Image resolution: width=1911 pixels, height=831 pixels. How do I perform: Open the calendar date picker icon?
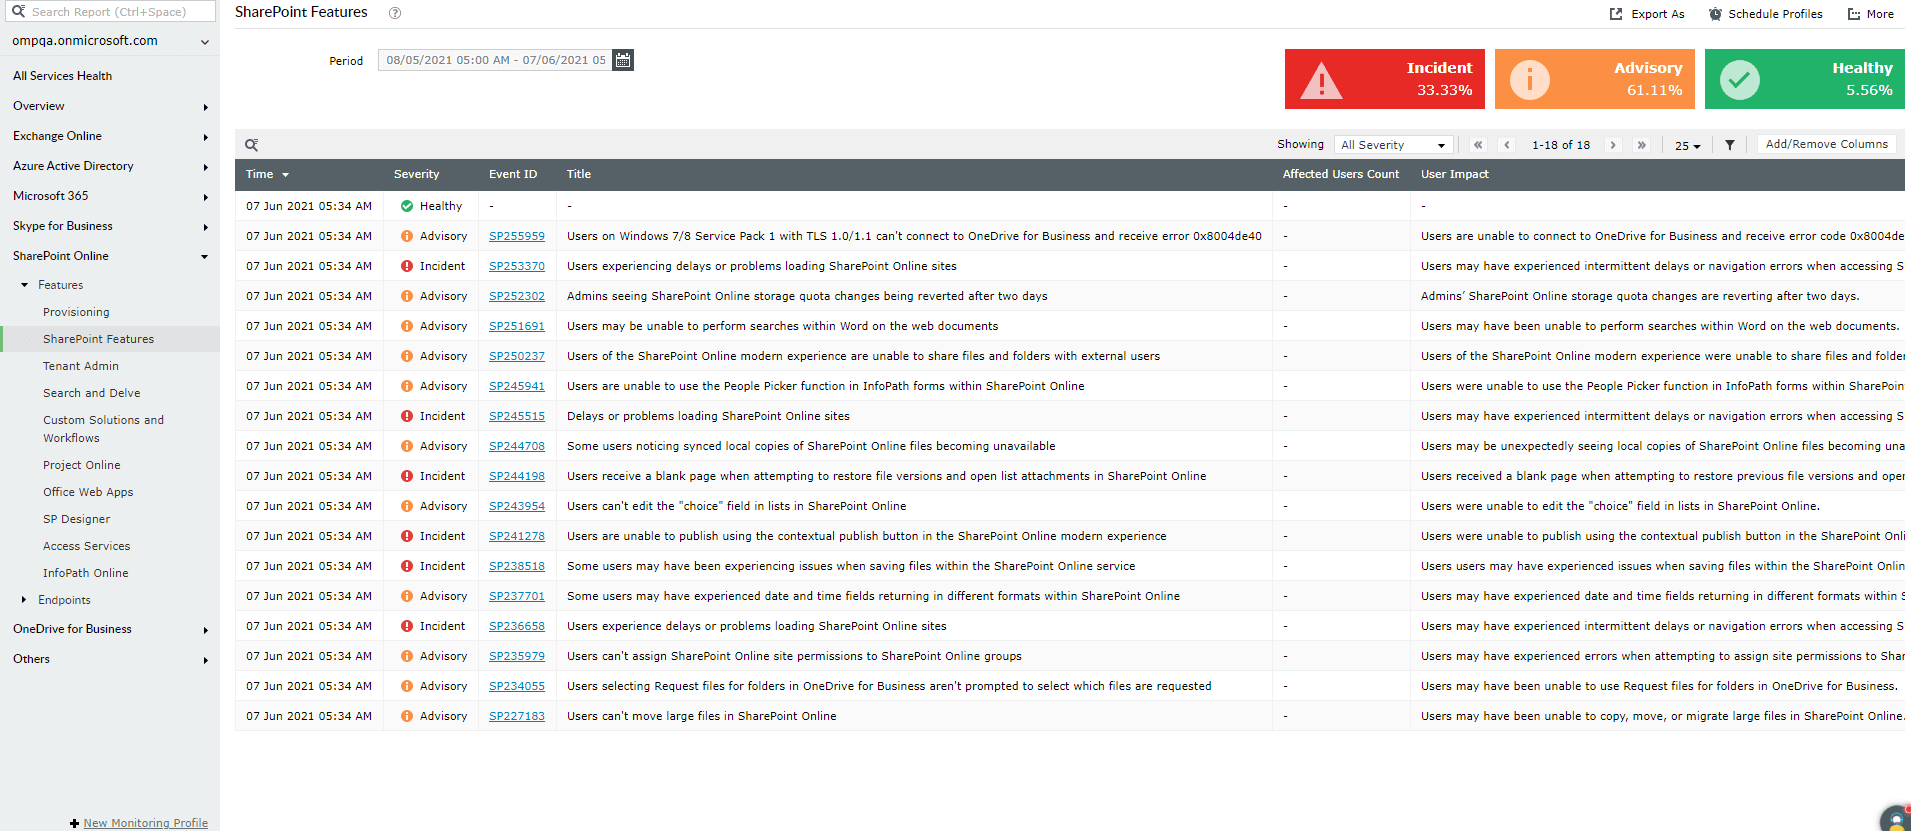(623, 60)
